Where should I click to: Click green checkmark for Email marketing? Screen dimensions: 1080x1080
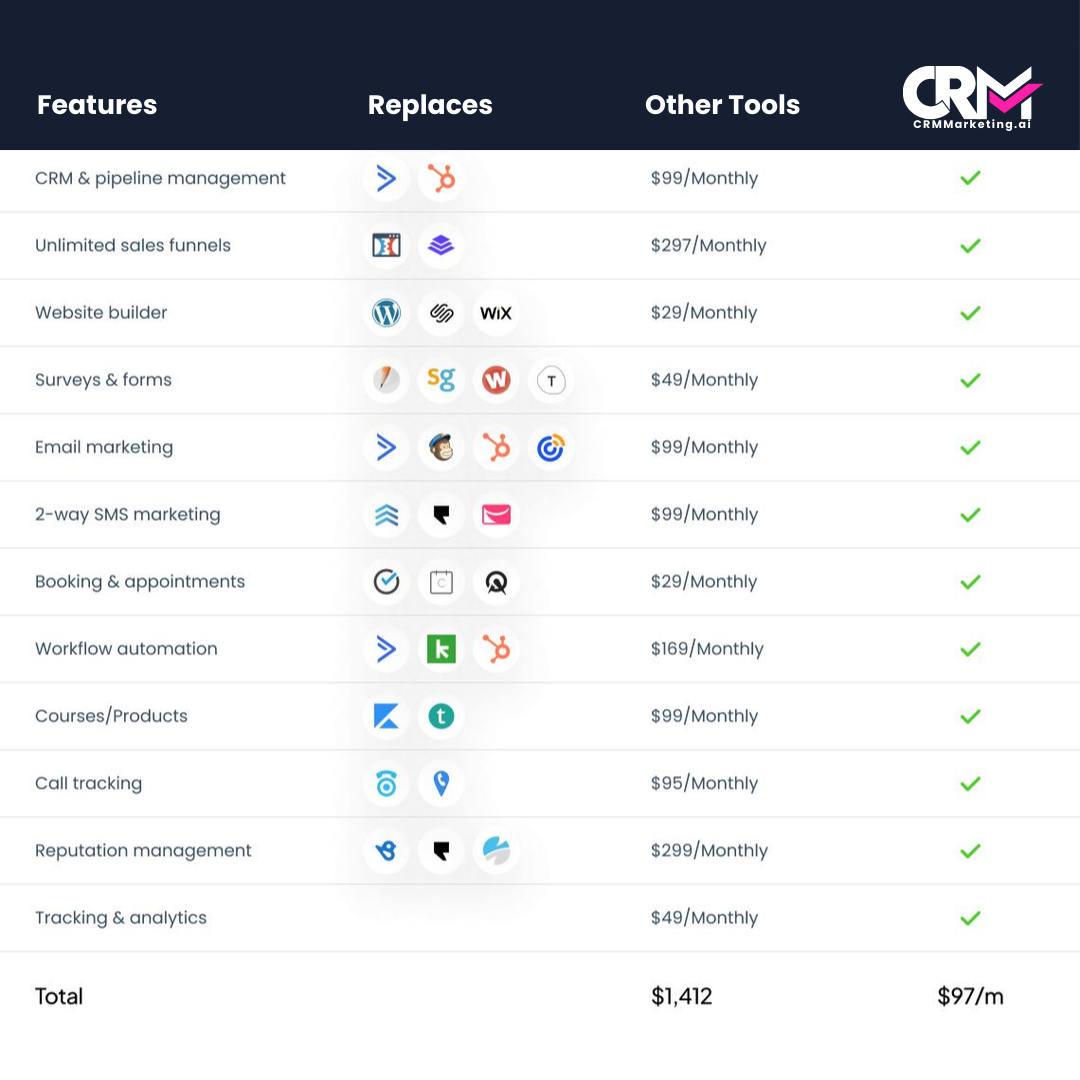point(970,448)
